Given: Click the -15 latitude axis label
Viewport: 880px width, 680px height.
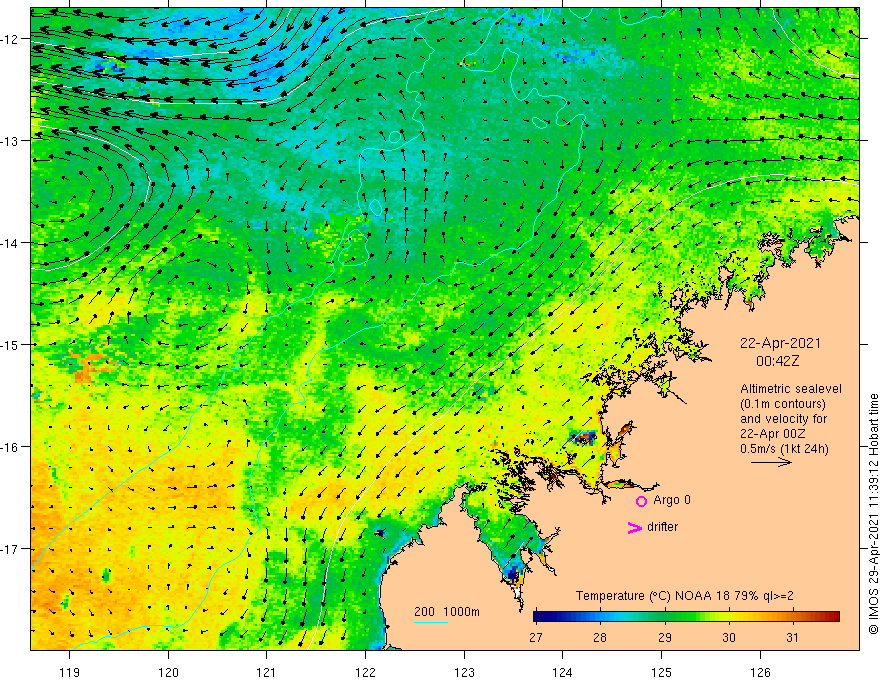Looking at the screenshot, I should click(11, 344).
